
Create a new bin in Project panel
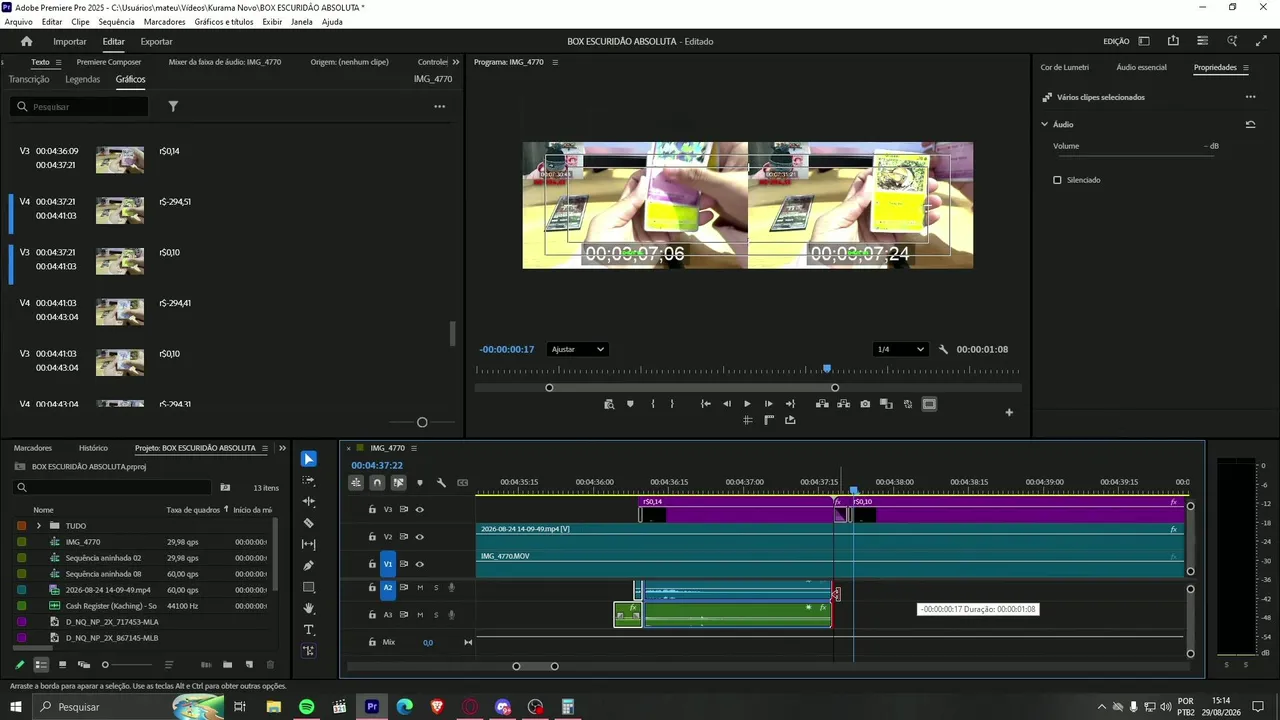click(x=227, y=664)
